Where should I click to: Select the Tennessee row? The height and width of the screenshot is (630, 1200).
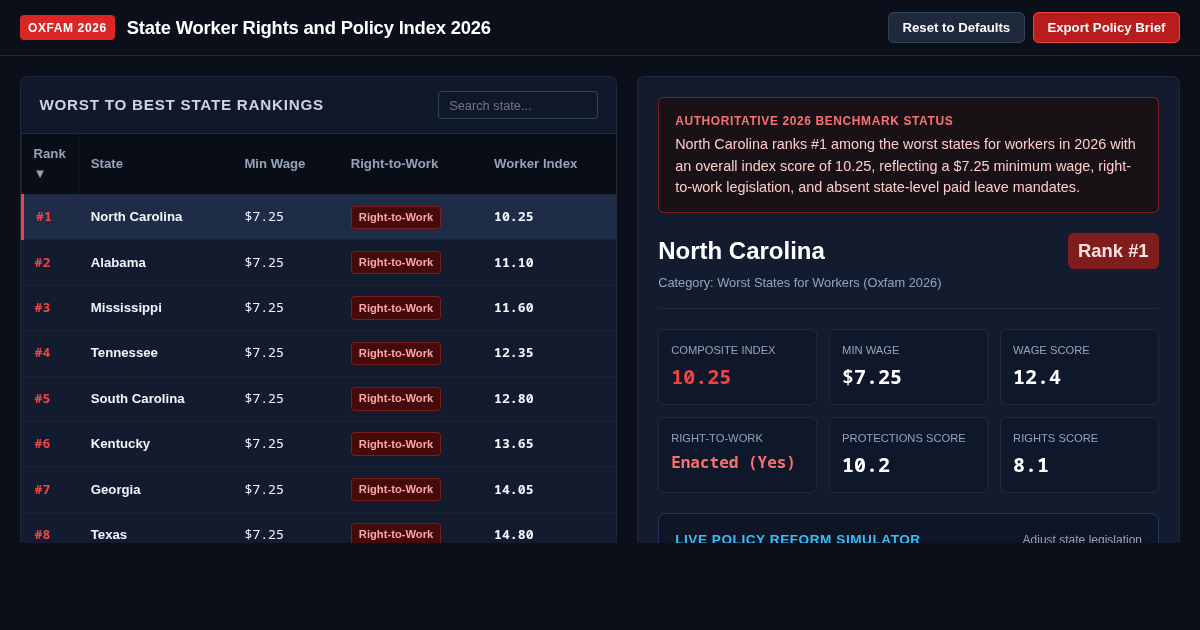coord(319,353)
